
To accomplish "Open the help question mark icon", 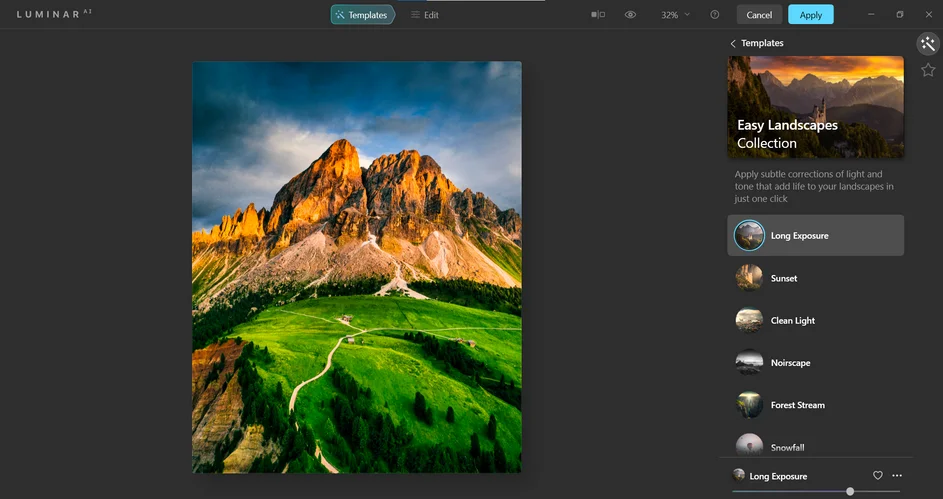I will point(715,15).
